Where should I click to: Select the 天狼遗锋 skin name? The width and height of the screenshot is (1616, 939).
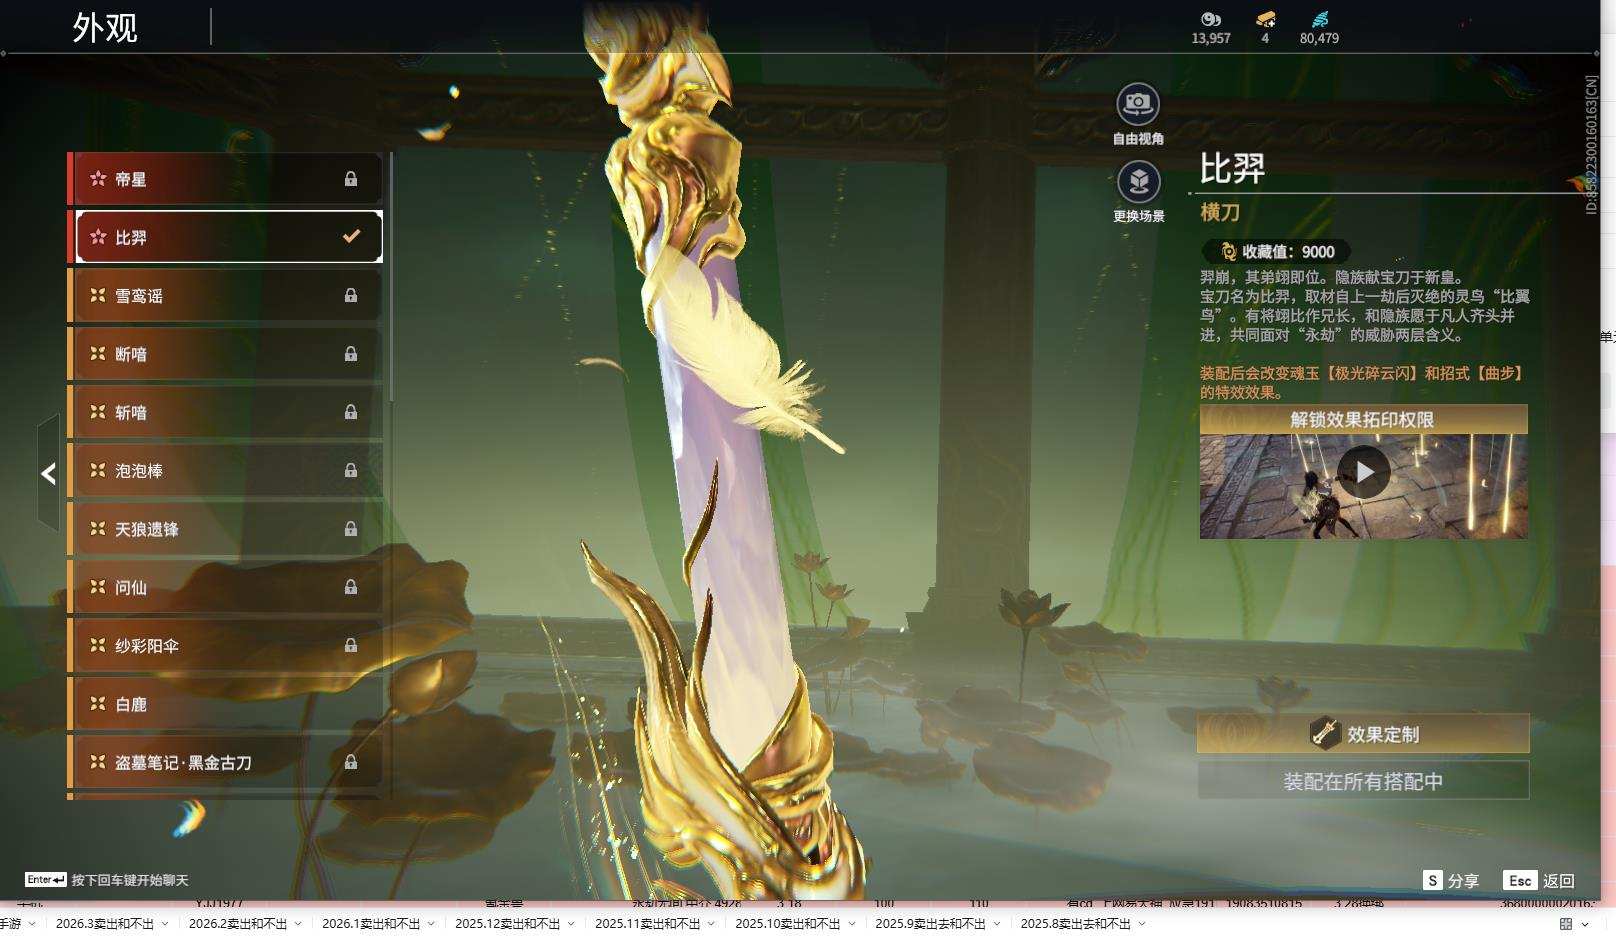tap(147, 529)
